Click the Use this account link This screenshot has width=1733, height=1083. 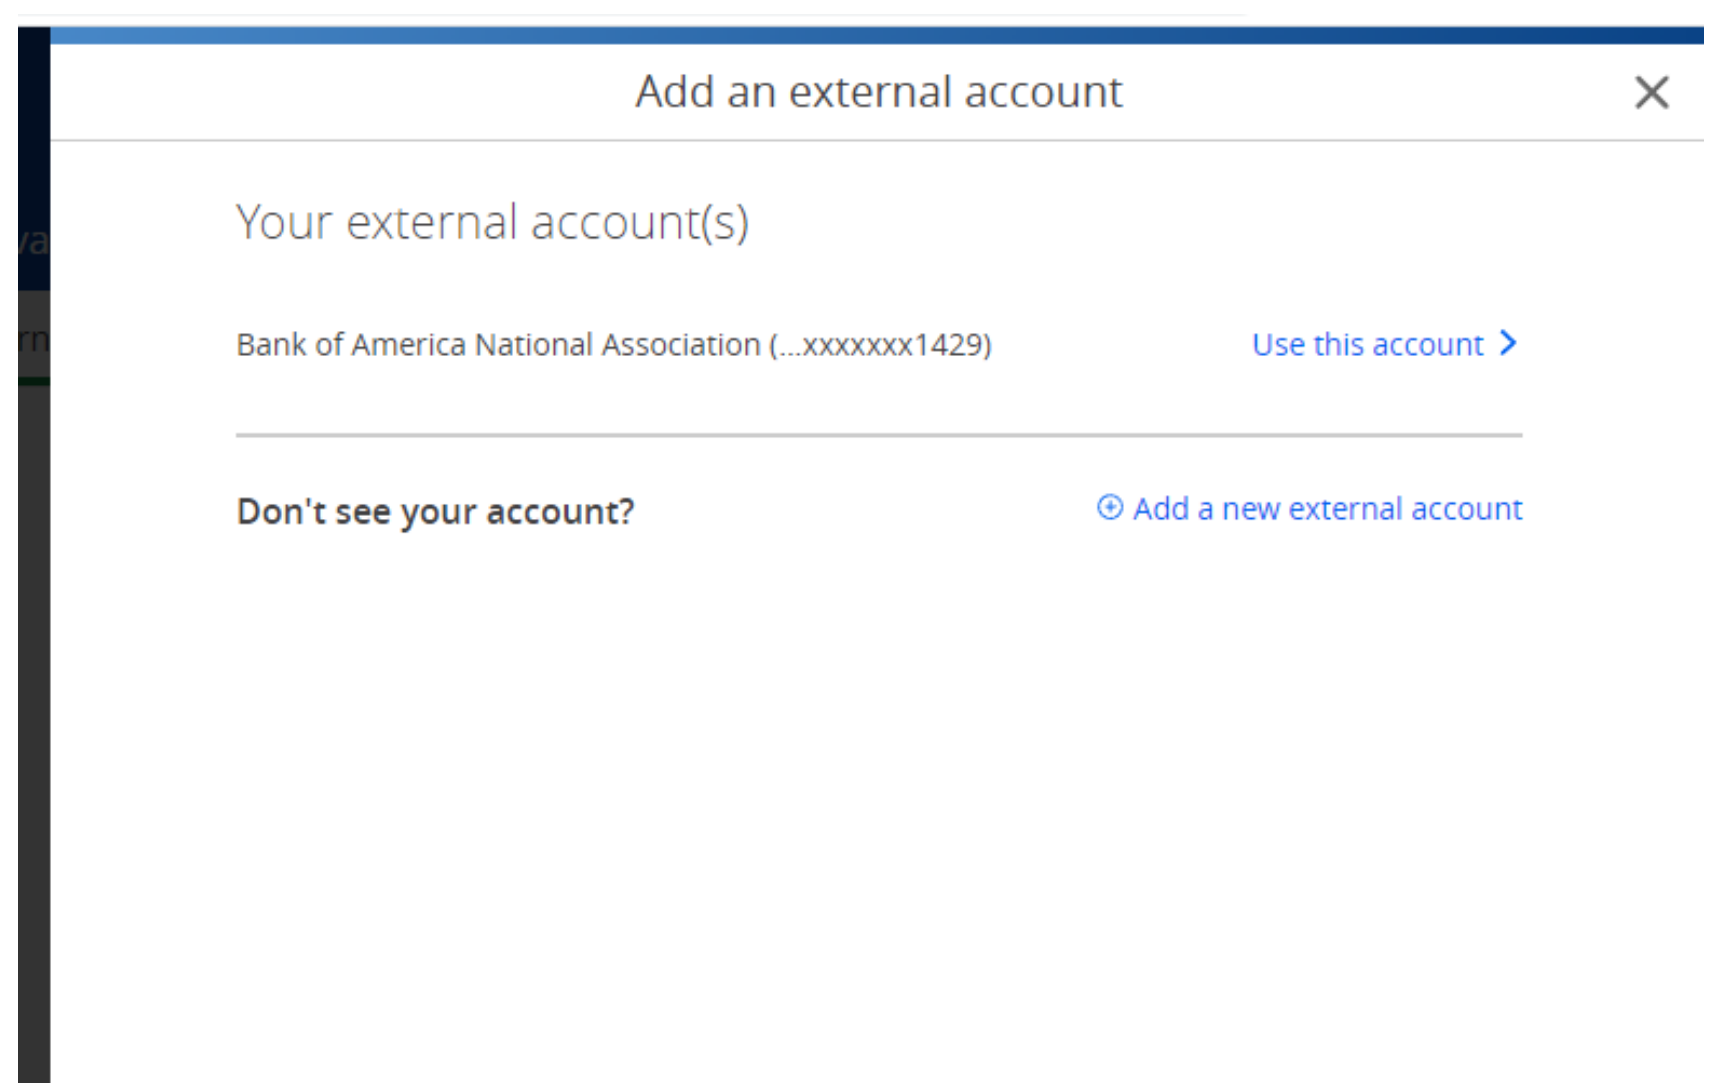tap(1367, 345)
